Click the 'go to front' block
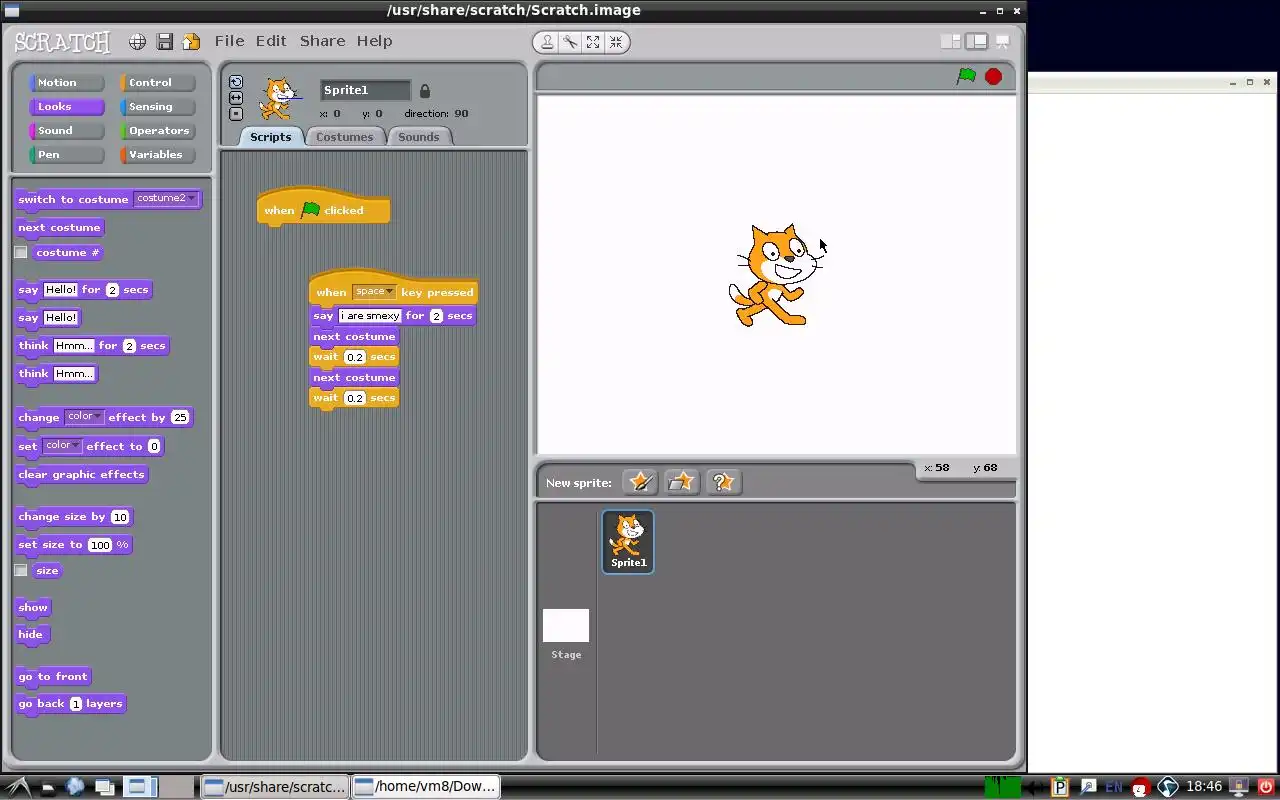 point(53,677)
